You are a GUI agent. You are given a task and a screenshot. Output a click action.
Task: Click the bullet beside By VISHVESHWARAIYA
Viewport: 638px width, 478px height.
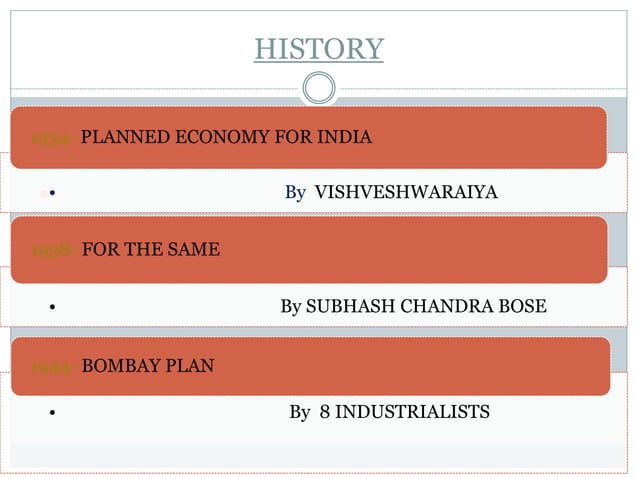click(x=52, y=193)
